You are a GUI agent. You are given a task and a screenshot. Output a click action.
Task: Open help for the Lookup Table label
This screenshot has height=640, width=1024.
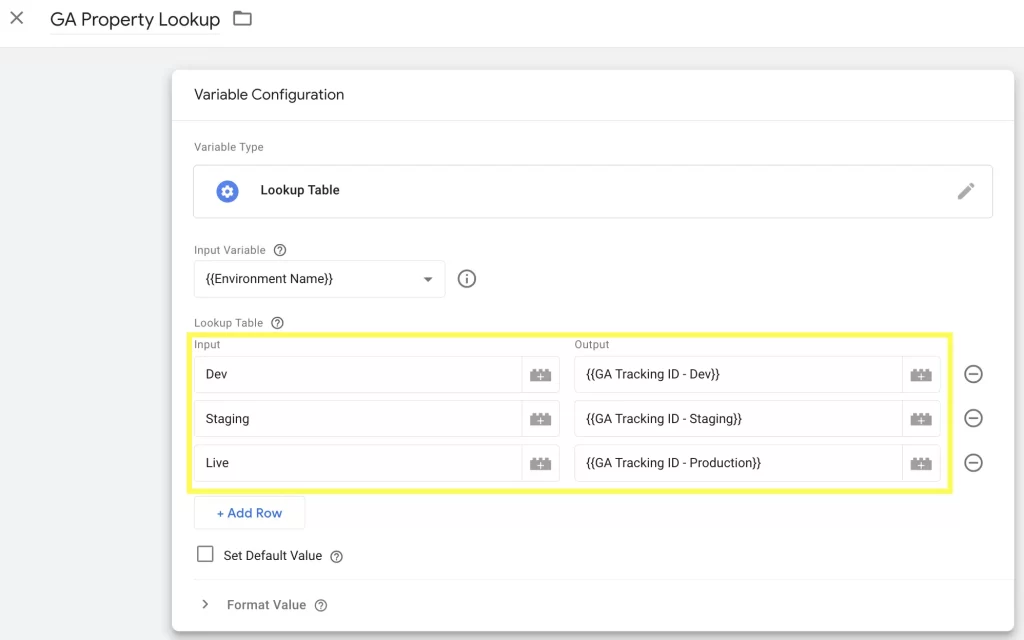coord(278,323)
